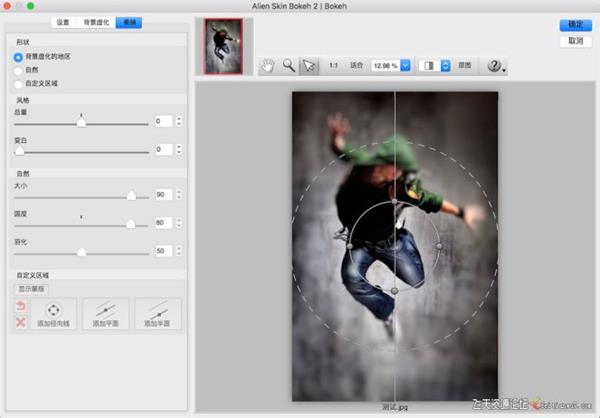600x418 pixels.
Task: Click the red X delete region icon
Action: (x=21, y=322)
